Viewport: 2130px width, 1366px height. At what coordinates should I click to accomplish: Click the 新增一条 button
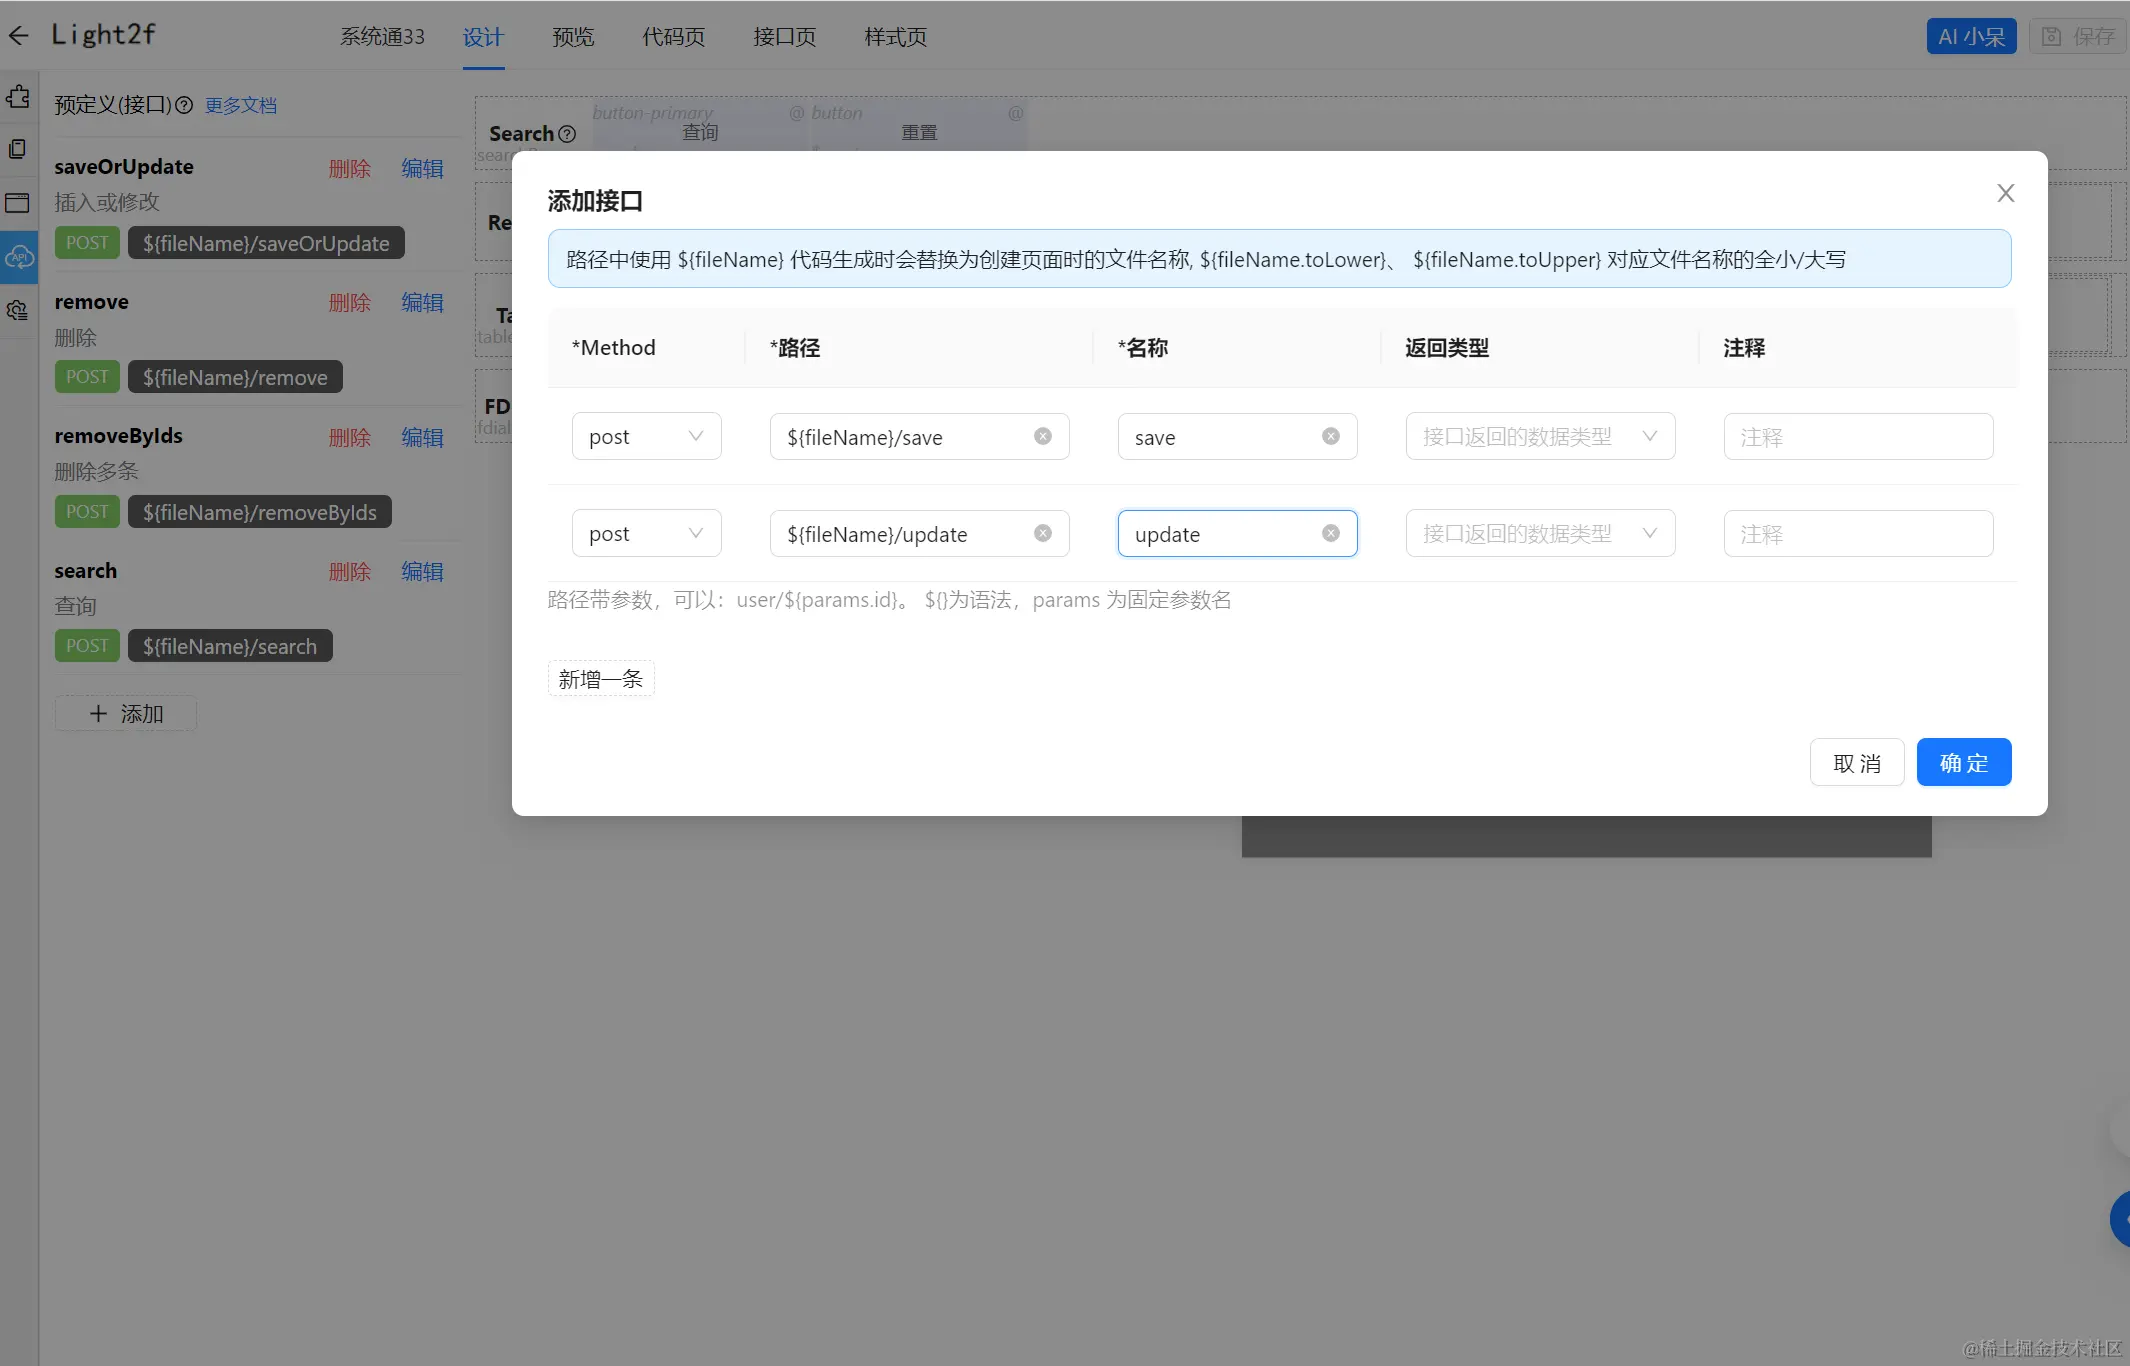(x=601, y=678)
